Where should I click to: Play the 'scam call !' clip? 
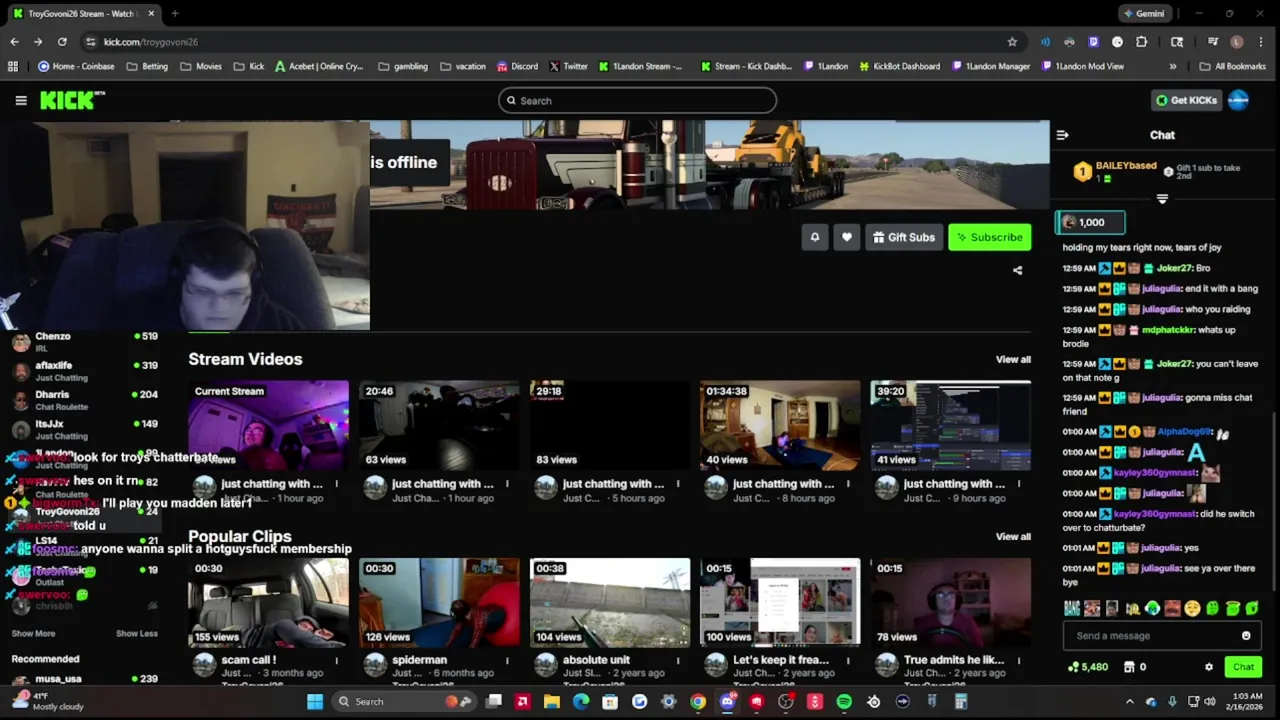(268, 602)
